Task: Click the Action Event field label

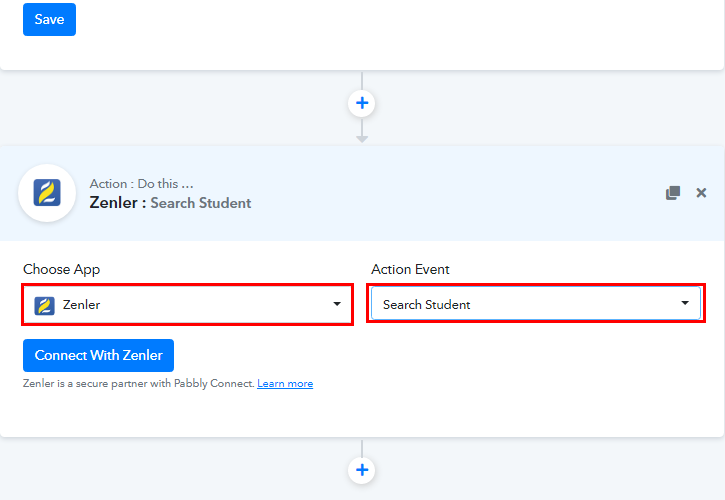Action: pos(410,269)
